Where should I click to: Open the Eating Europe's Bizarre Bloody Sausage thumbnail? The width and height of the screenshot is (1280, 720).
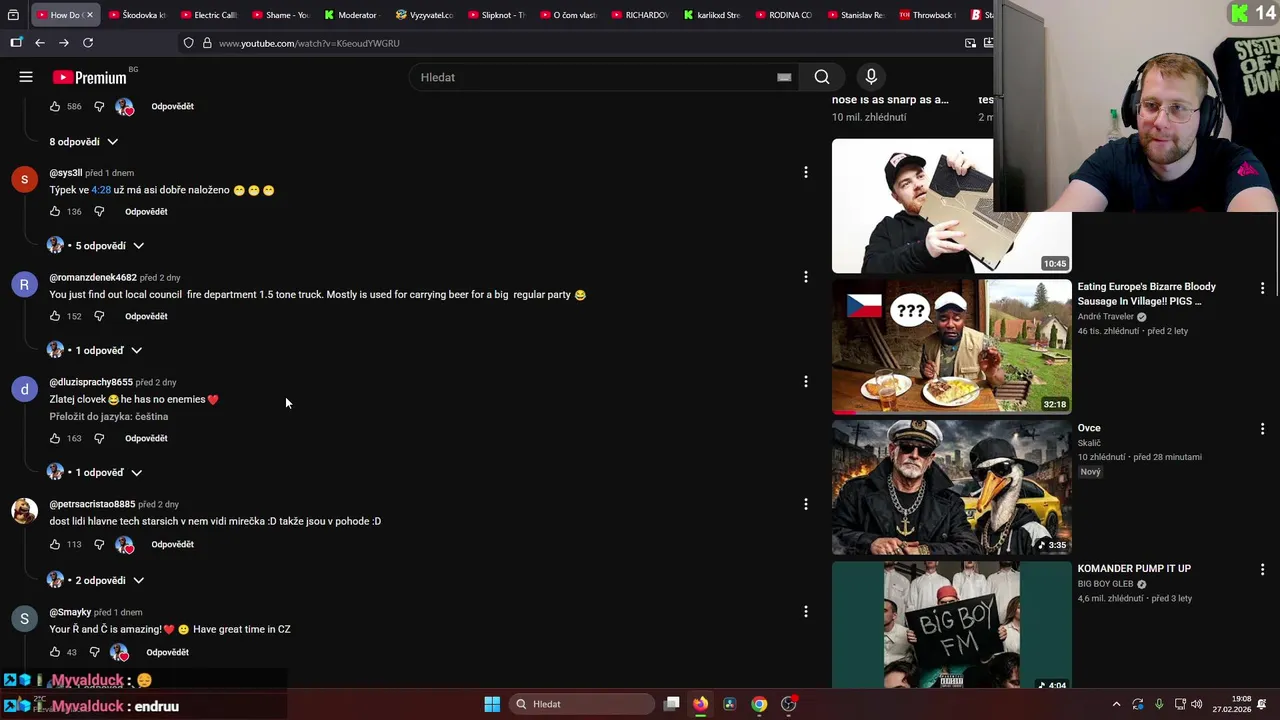pos(951,346)
